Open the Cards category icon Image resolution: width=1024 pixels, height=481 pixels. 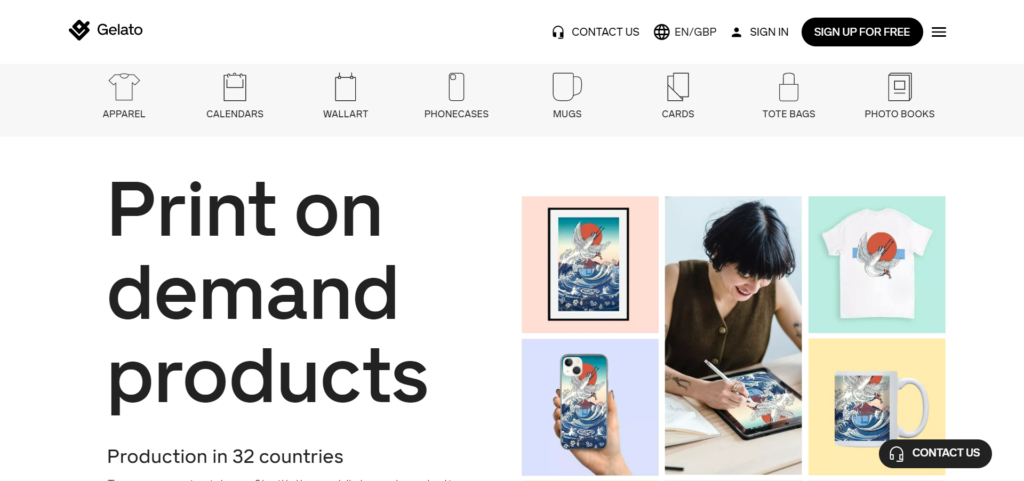[x=678, y=87]
